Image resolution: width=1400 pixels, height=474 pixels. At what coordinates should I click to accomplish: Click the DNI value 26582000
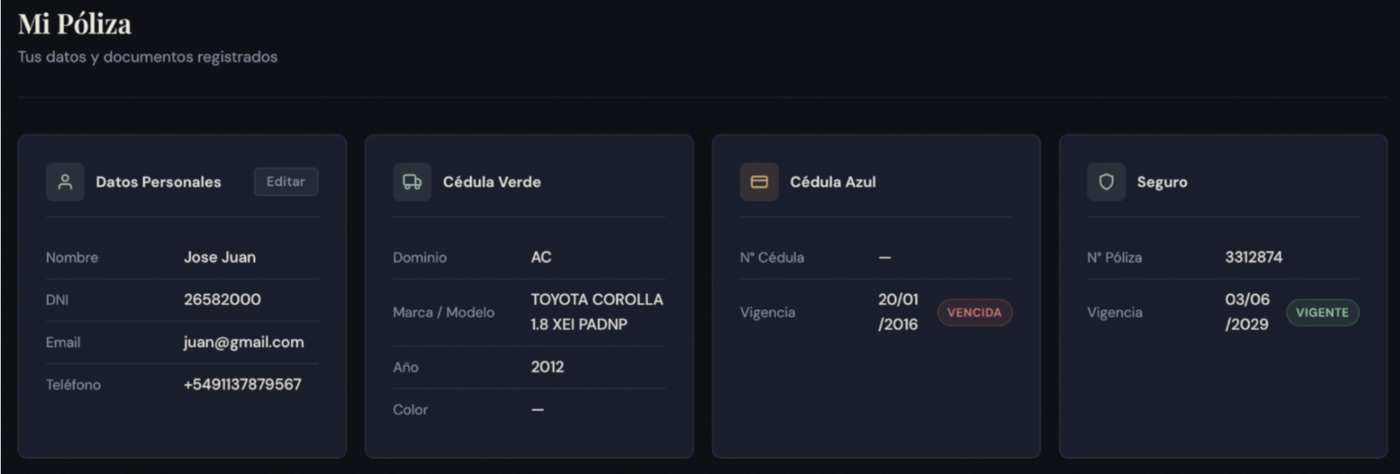tap(223, 300)
